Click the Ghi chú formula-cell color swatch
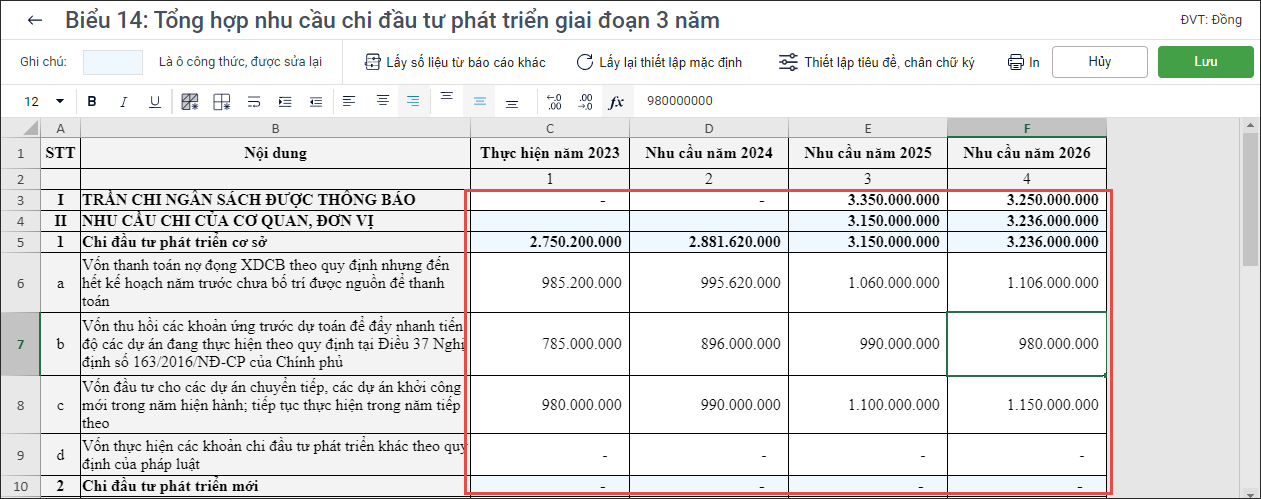Image resolution: width=1261 pixels, height=499 pixels. pyautogui.click(x=113, y=62)
